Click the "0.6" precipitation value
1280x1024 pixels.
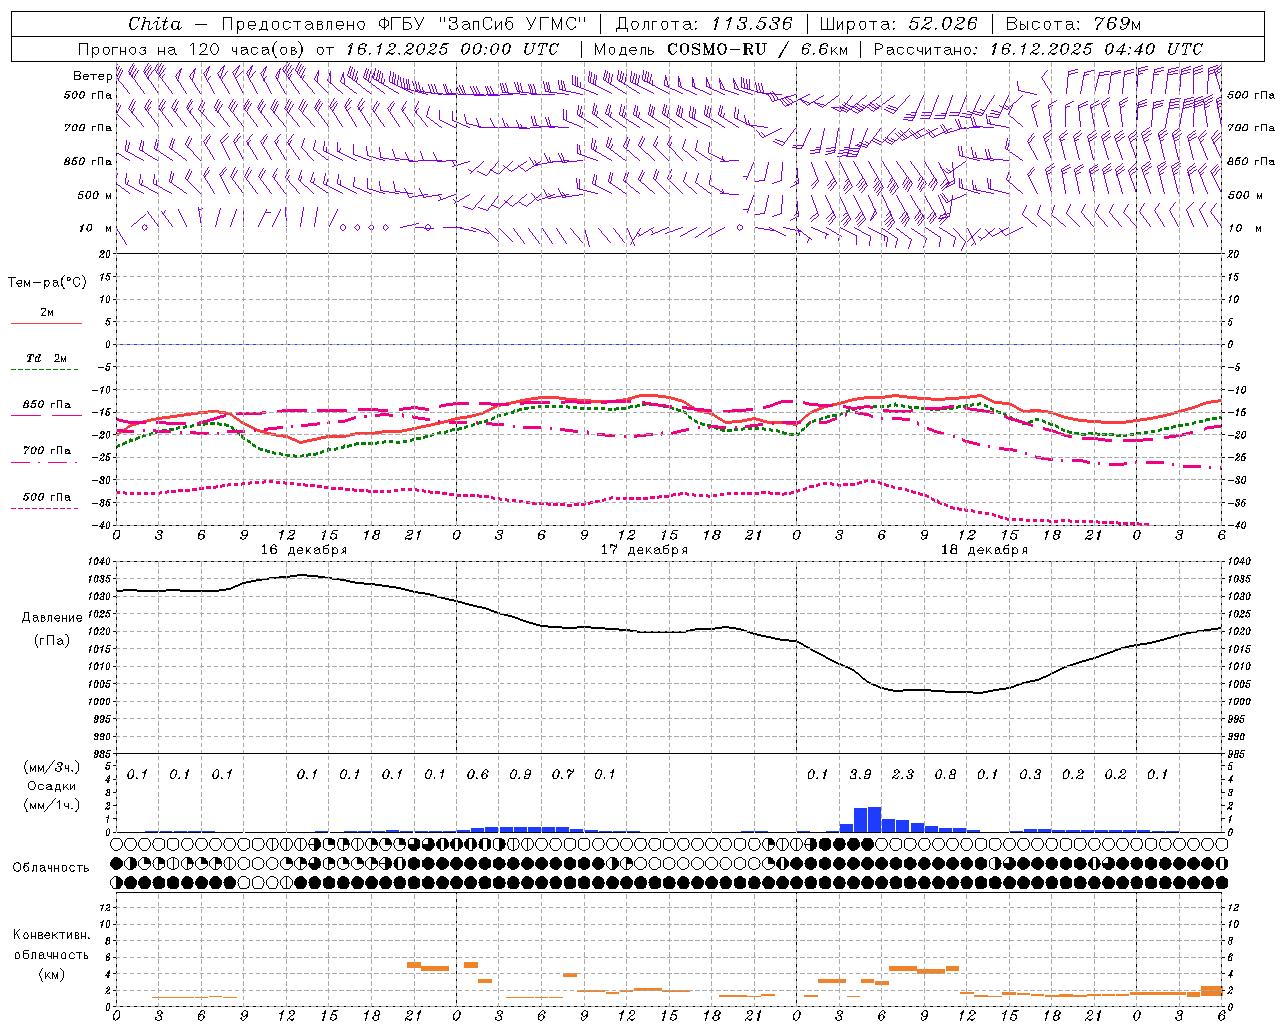[478, 774]
